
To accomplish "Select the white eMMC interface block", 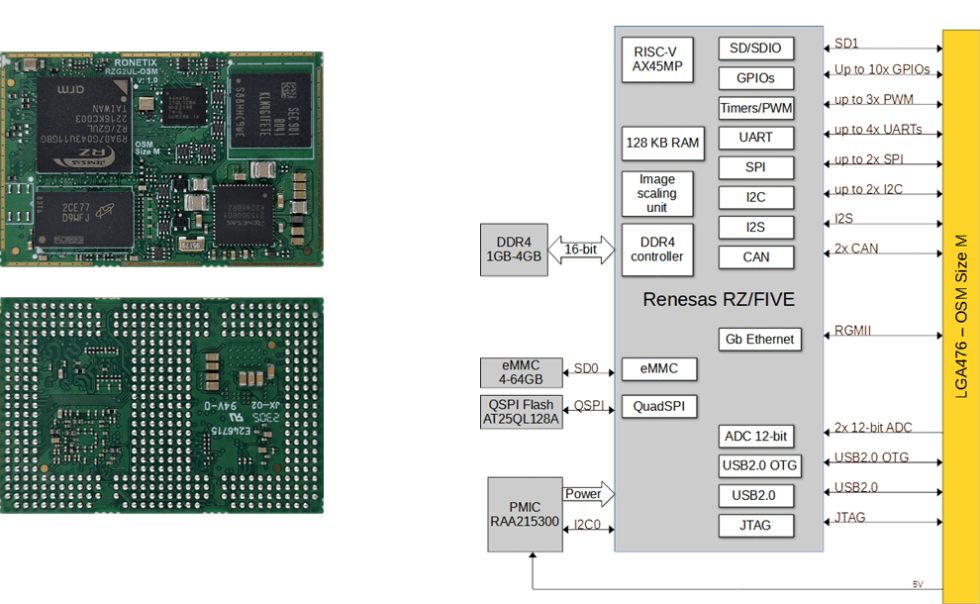I will 659,369.
